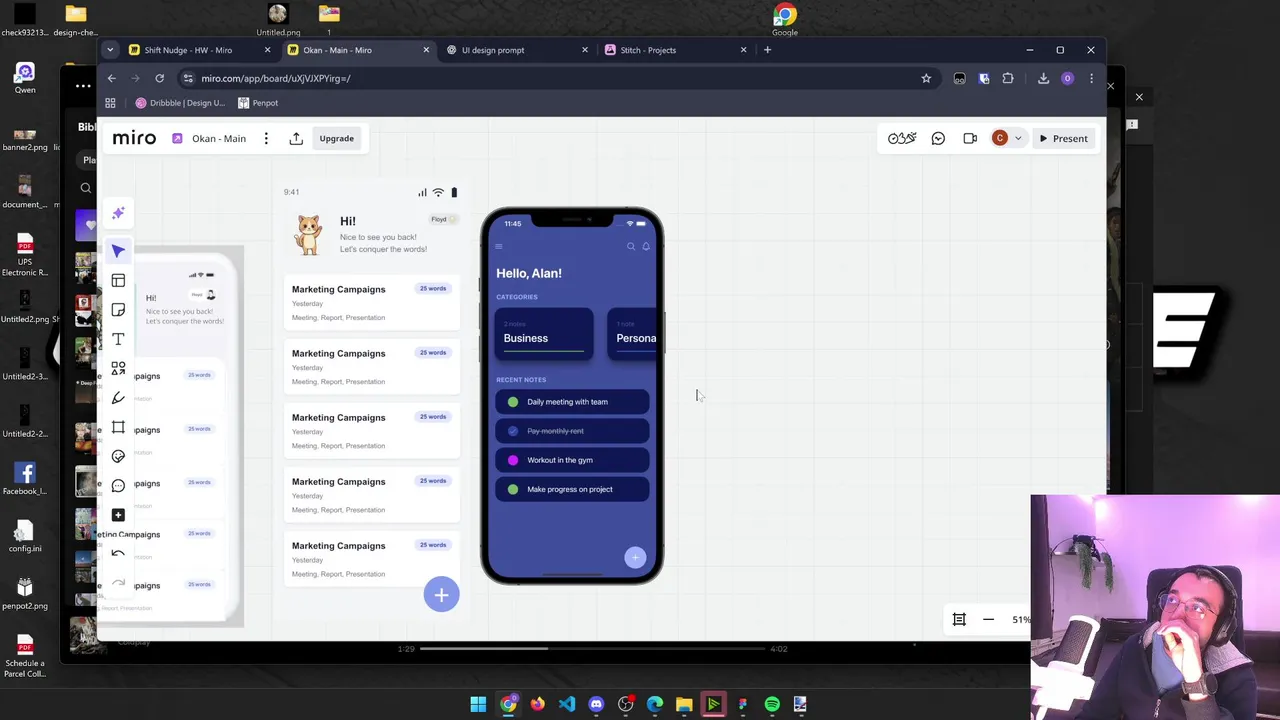Open the Stickers and emojis tool
The image size is (1280, 720).
point(118,456)
